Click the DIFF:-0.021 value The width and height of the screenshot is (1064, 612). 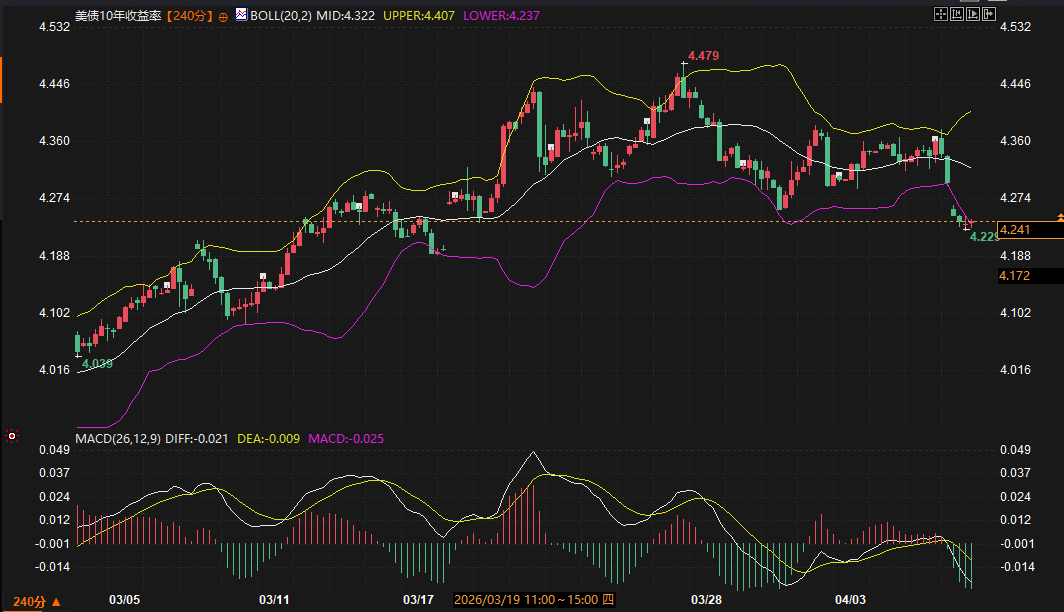(197, 439)
